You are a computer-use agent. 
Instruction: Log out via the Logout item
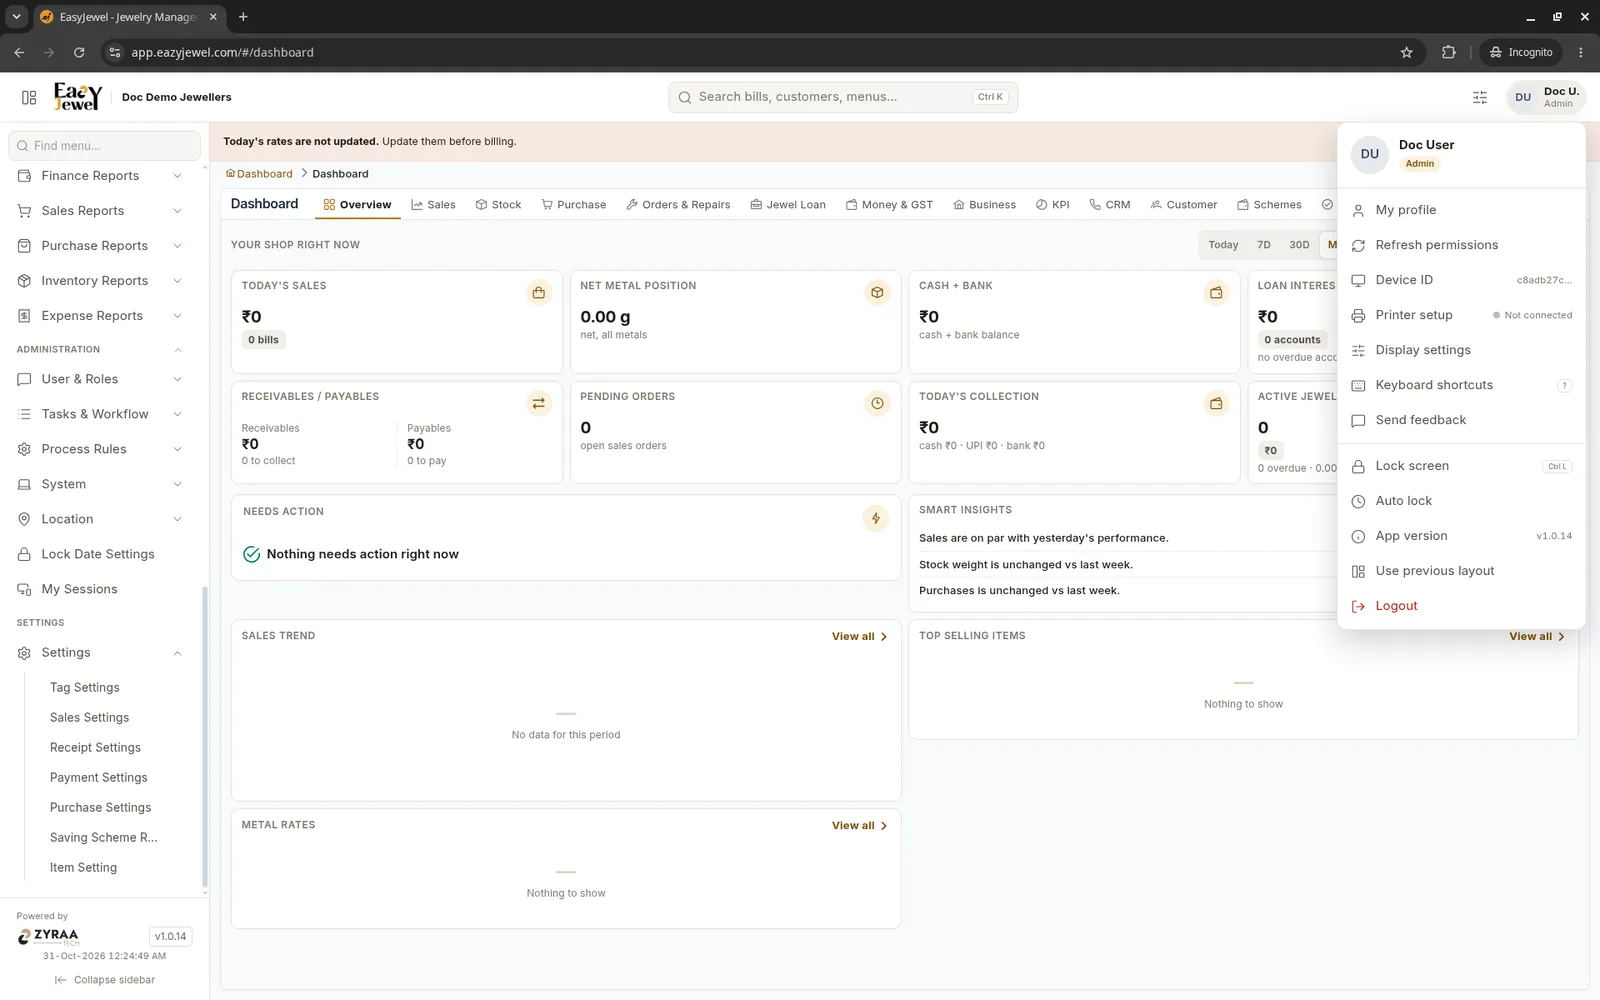point(1461,606)
